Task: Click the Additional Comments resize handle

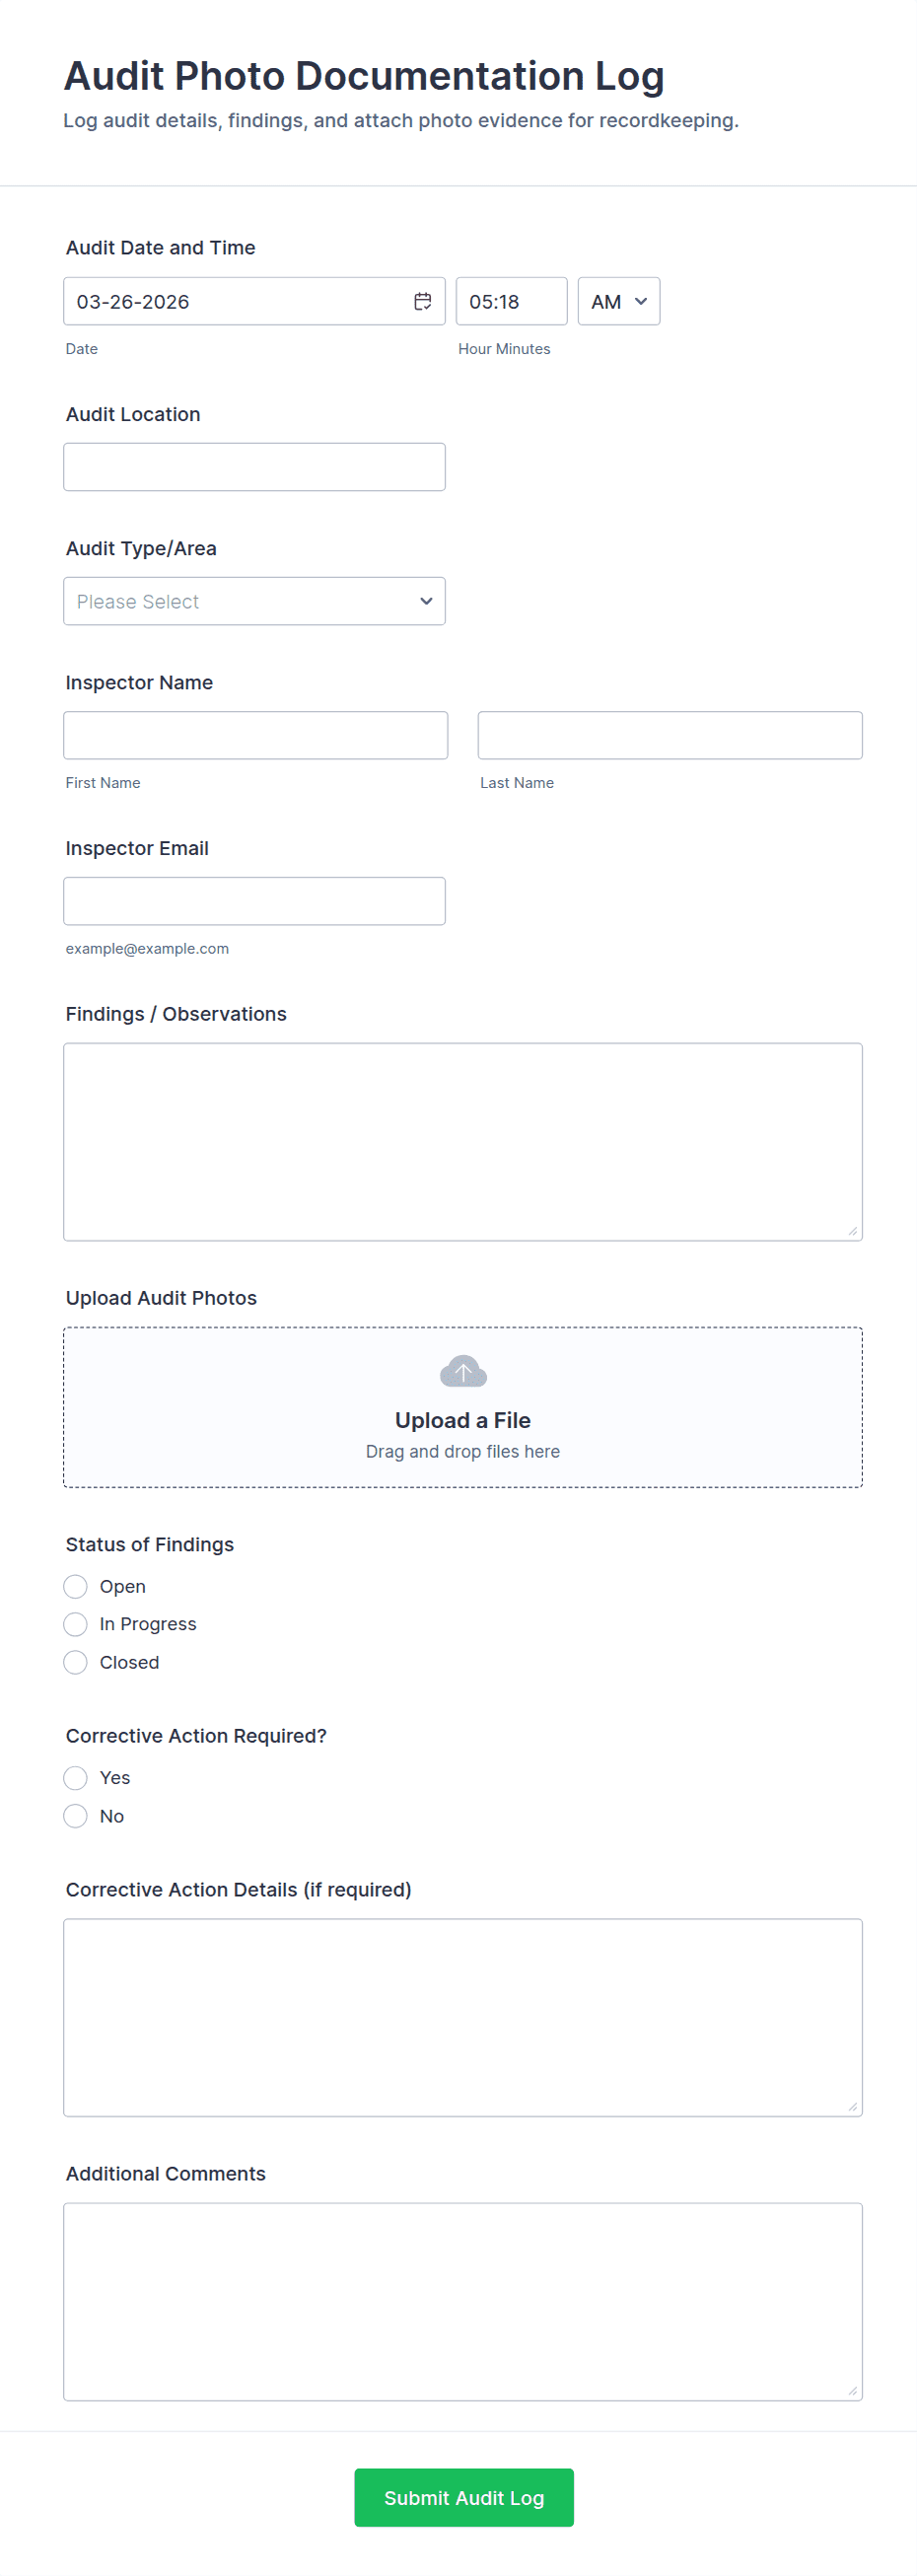Action: (852, 2390)
